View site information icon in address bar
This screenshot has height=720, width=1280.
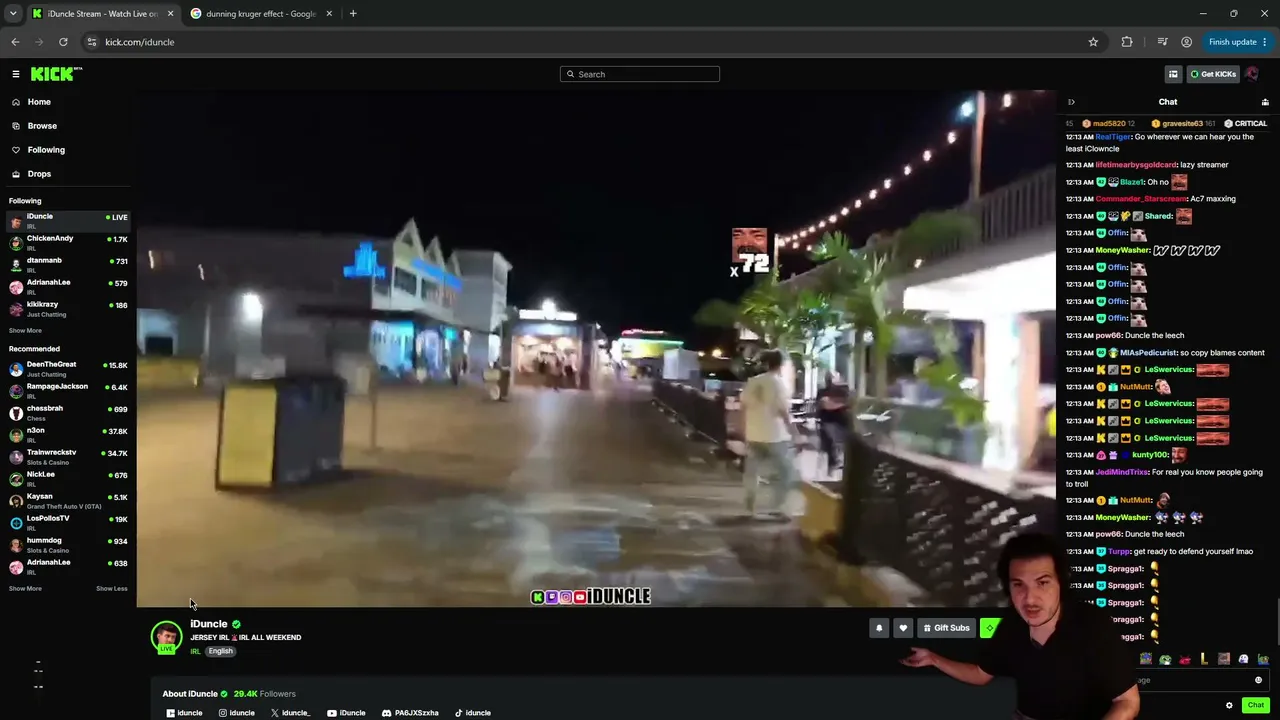click(92, 42)
